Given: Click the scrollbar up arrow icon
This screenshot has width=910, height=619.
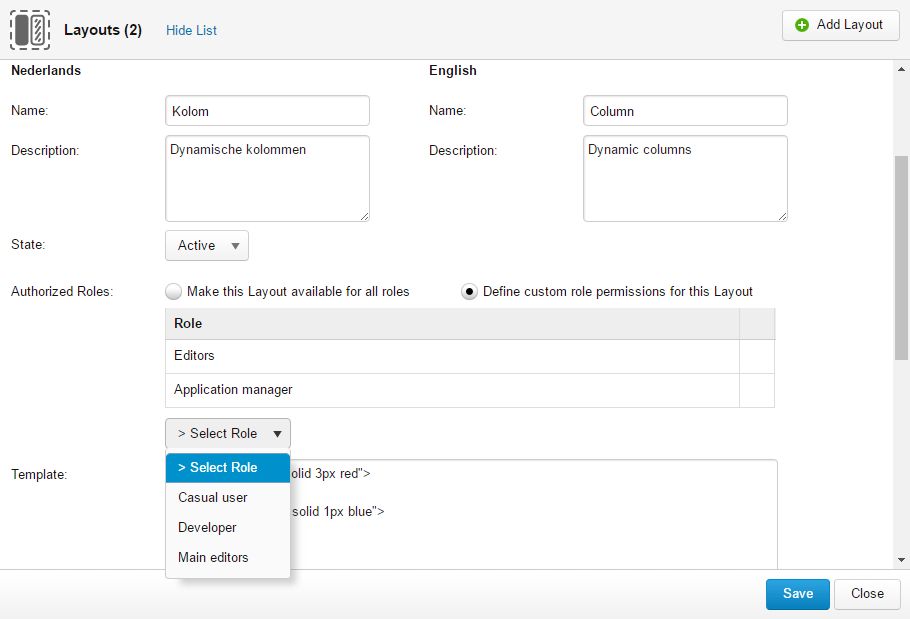Looking at the screenshot, I should [x=901, y=70].
